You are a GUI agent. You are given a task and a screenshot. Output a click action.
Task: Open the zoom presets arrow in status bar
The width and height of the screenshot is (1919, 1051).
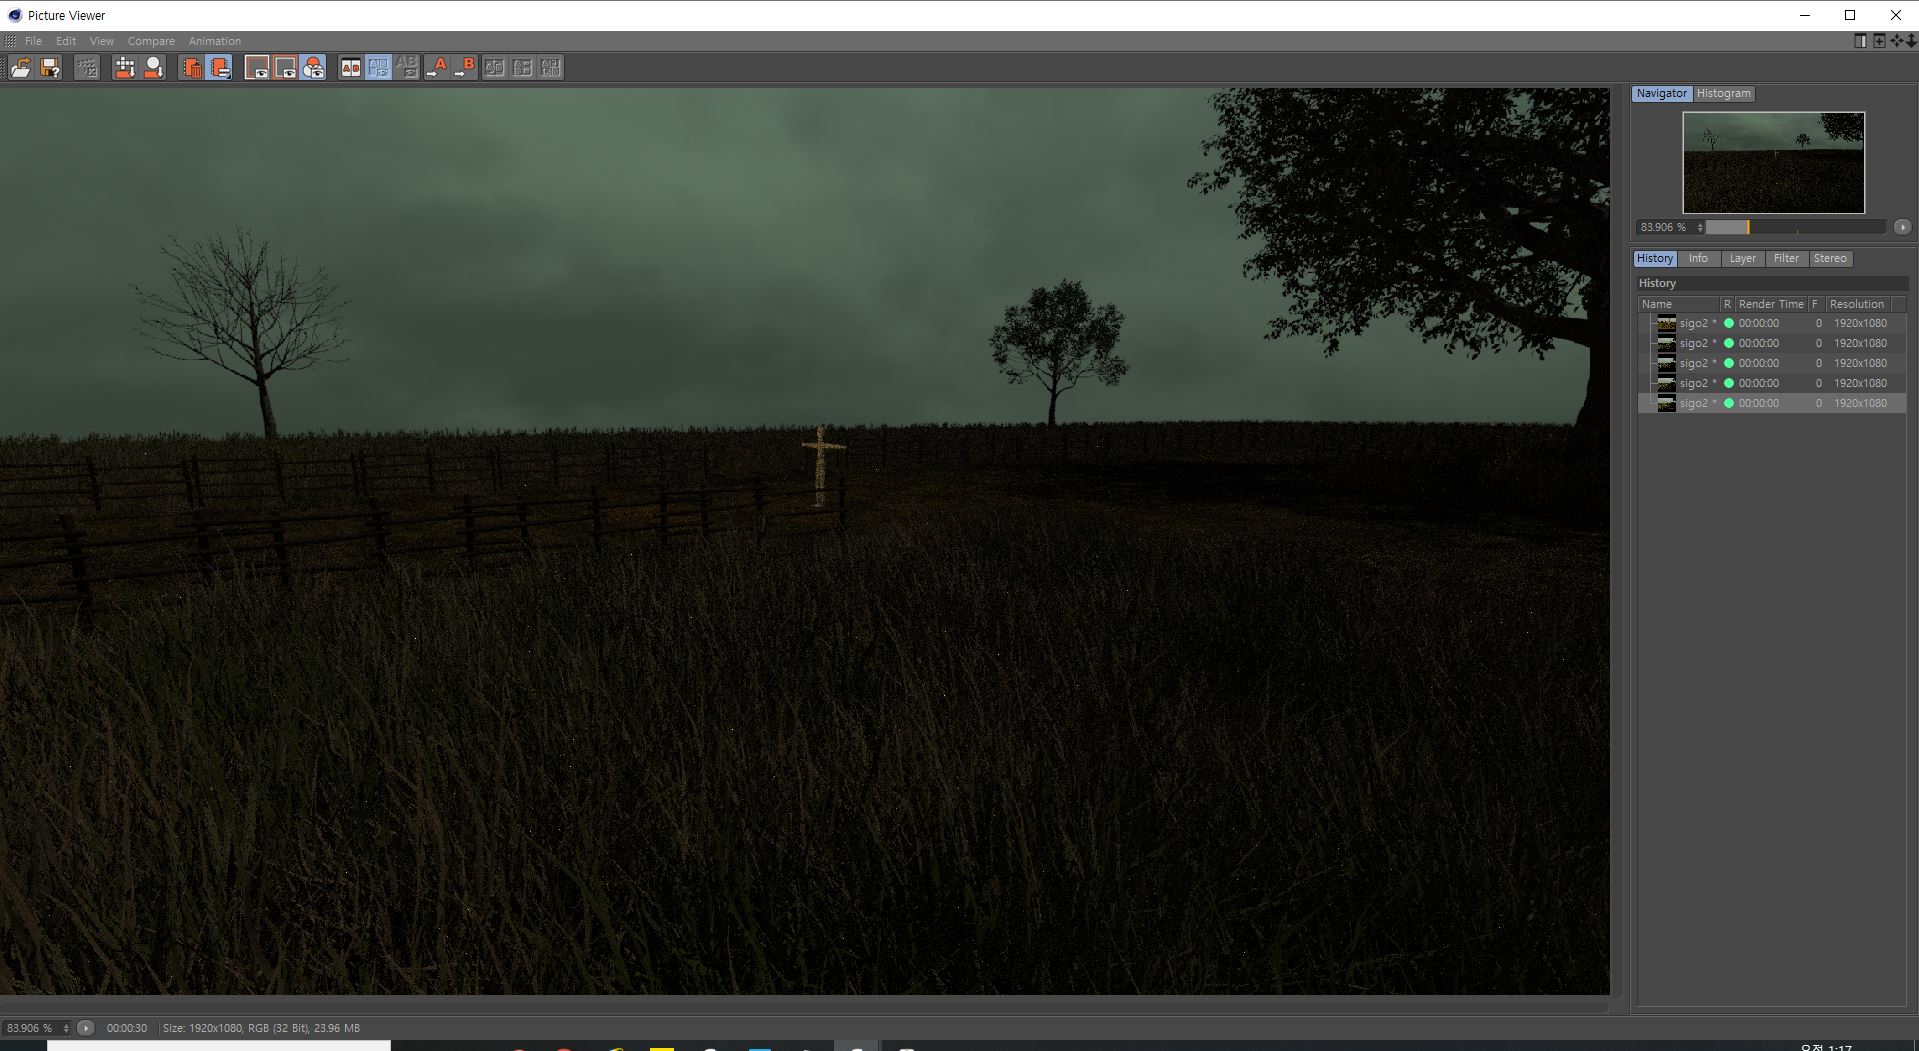[86, 1028]
